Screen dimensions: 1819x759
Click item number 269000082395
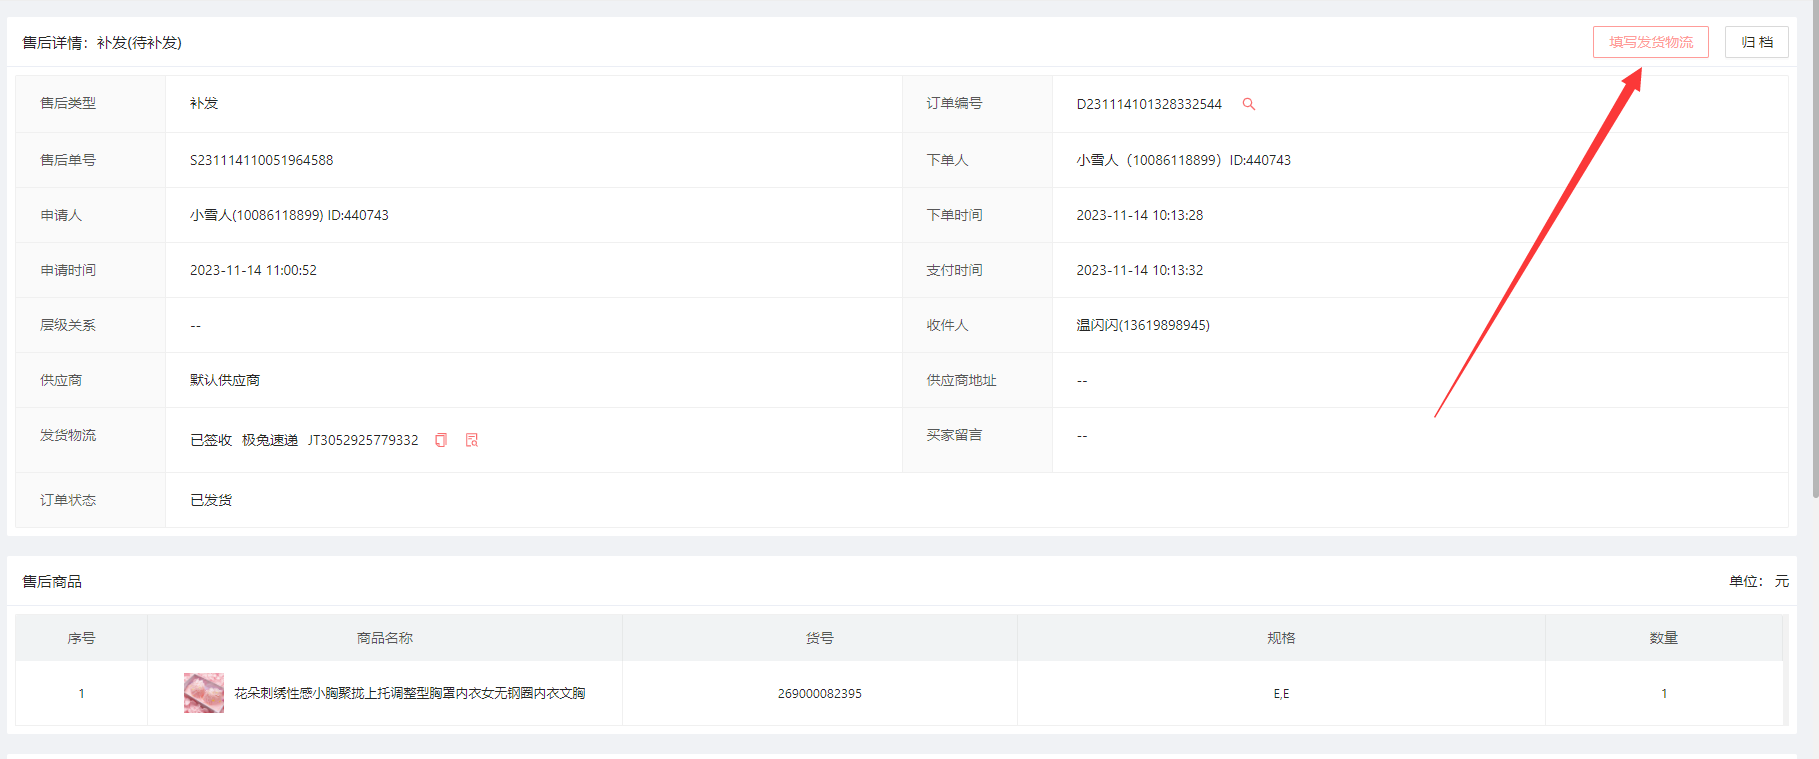pos(819,693)
